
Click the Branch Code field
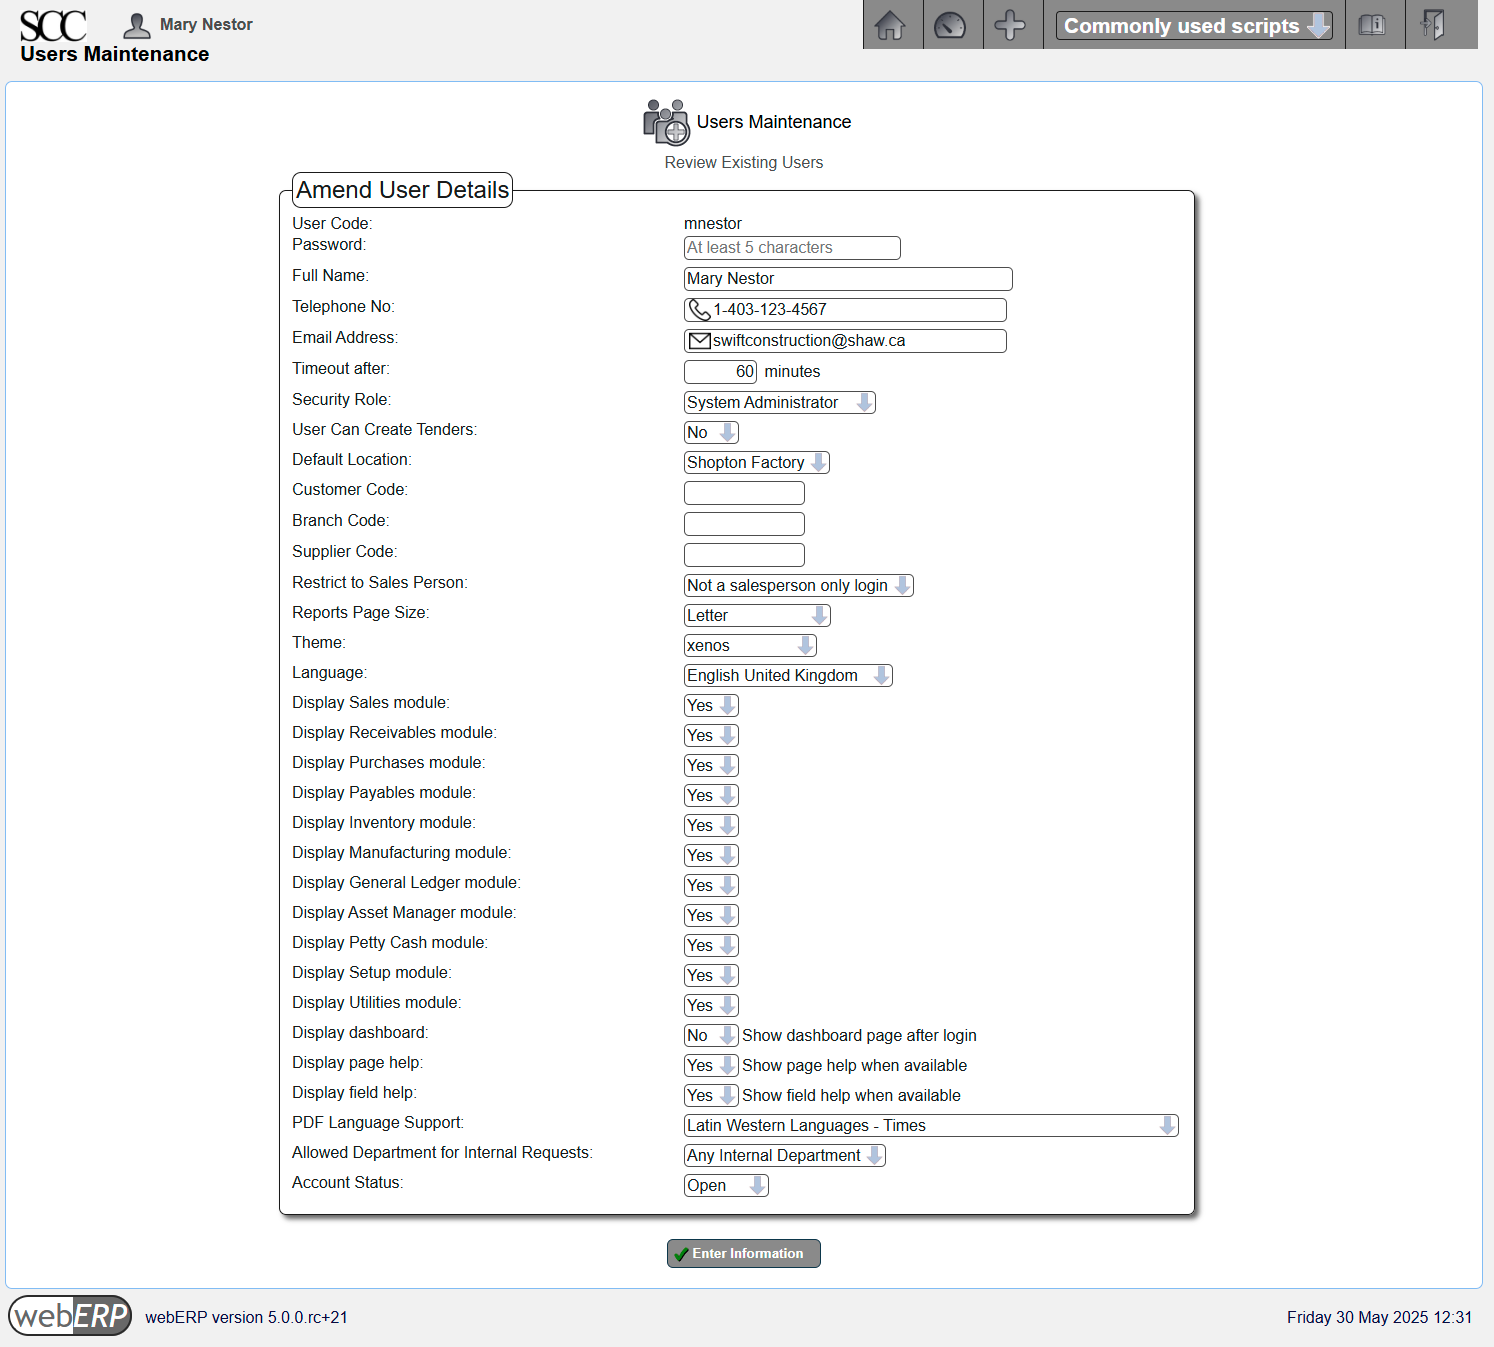click(744, 524)
